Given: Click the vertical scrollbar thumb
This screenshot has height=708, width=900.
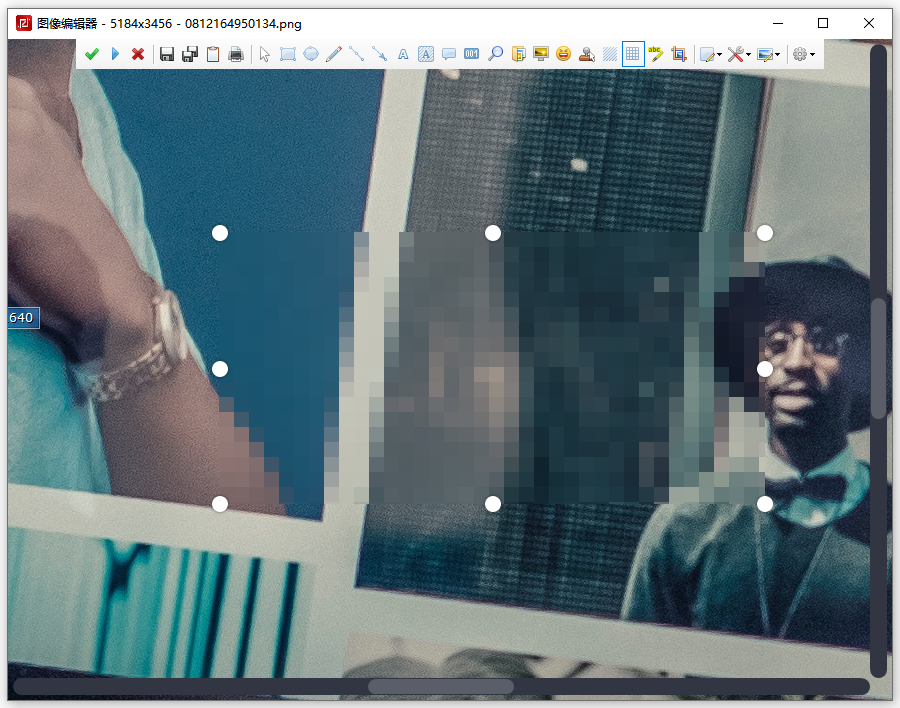Looking at the screenshot, I should 878,358.
